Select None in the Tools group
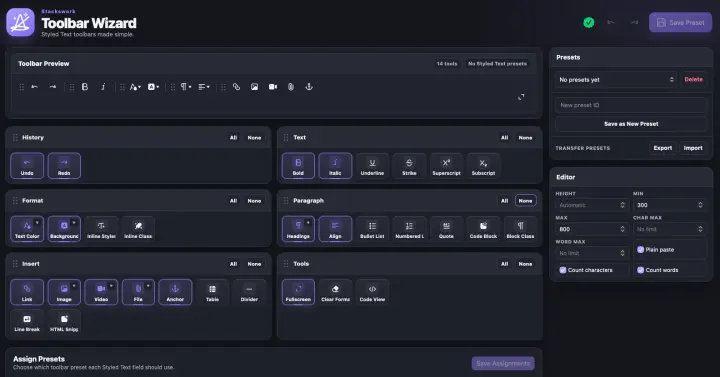This screenshot has width=720, height=377. [x=525, y=264]
